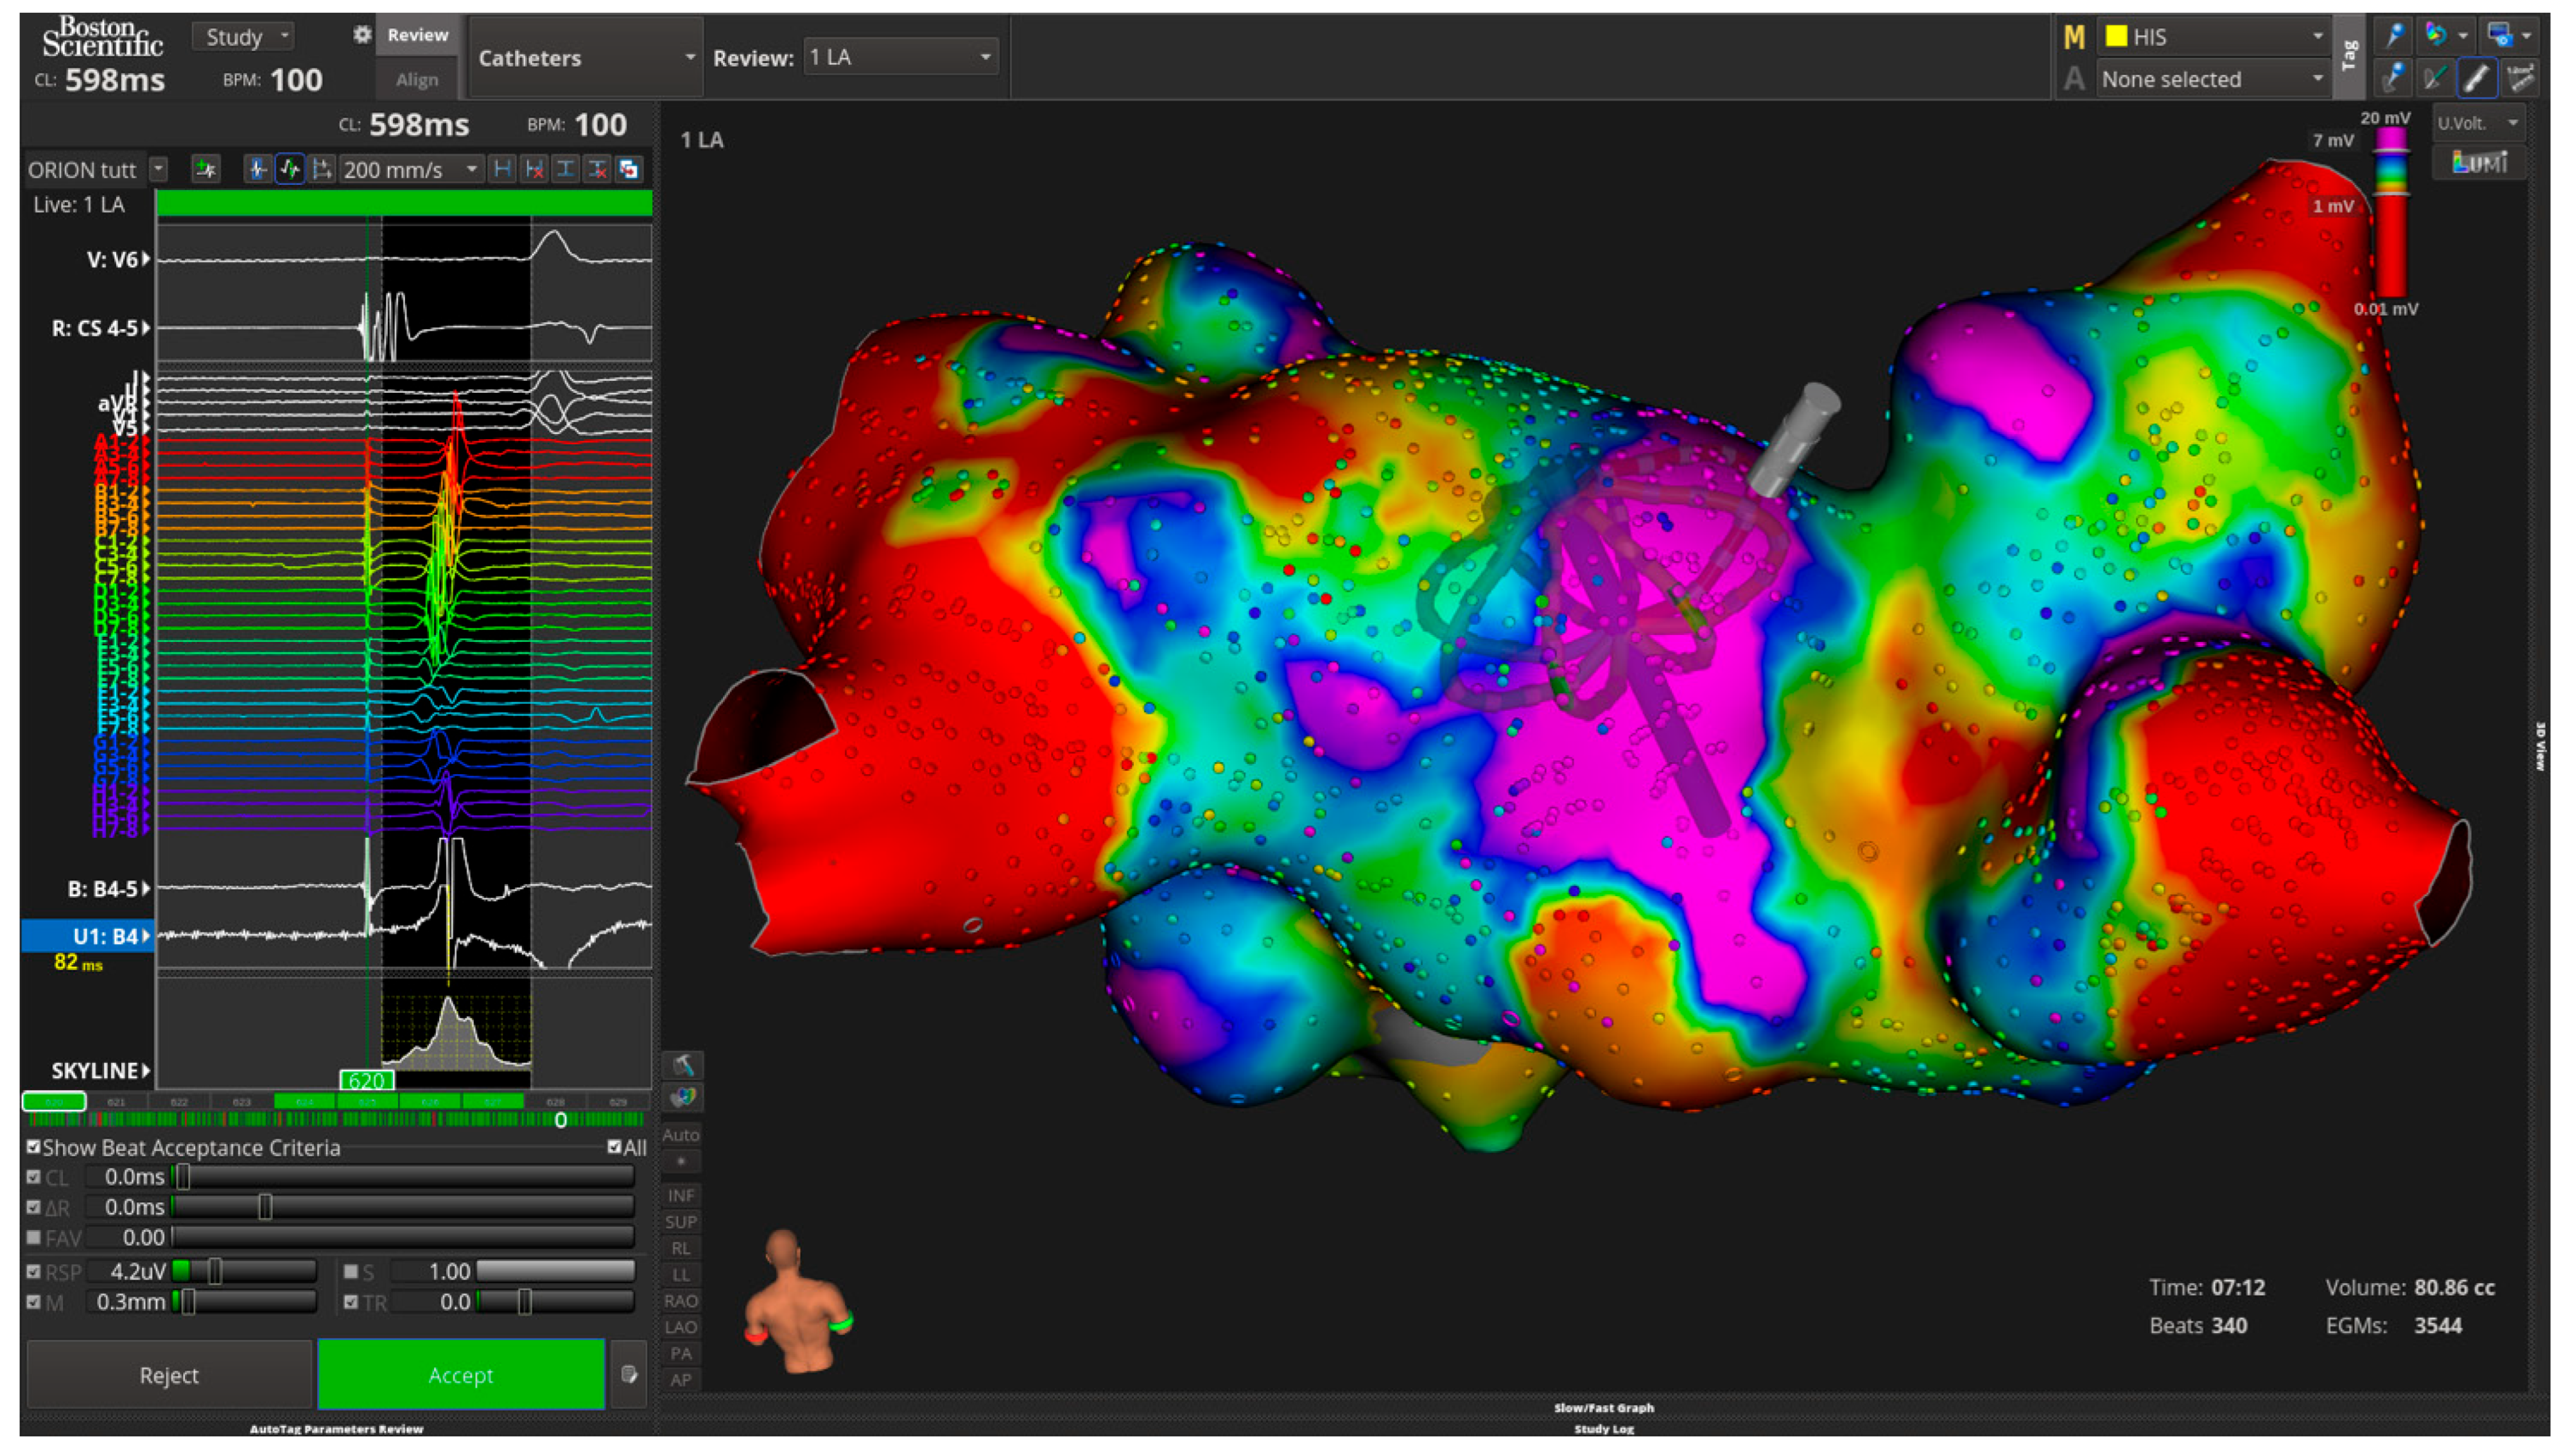Click the settings gear next to Study
This screenshot has height=1456, width=2568.
tap(362, 35)
